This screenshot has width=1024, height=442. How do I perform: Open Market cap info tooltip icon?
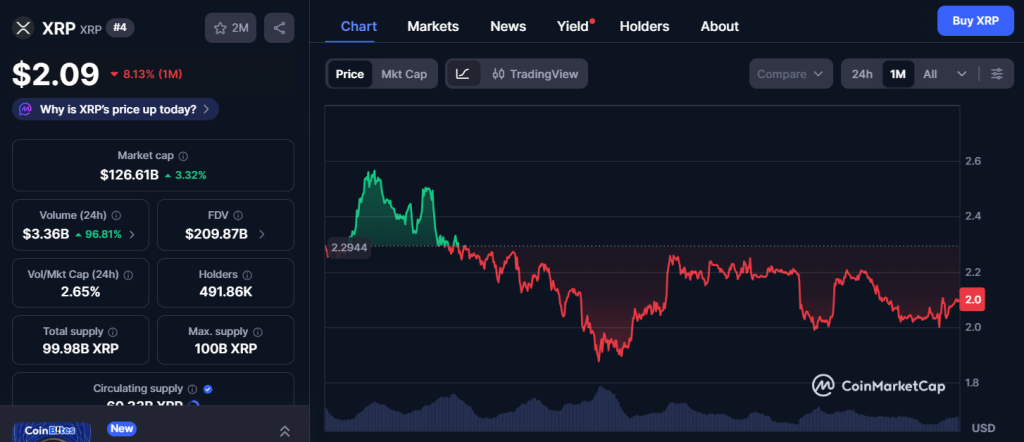pos(184,156)
